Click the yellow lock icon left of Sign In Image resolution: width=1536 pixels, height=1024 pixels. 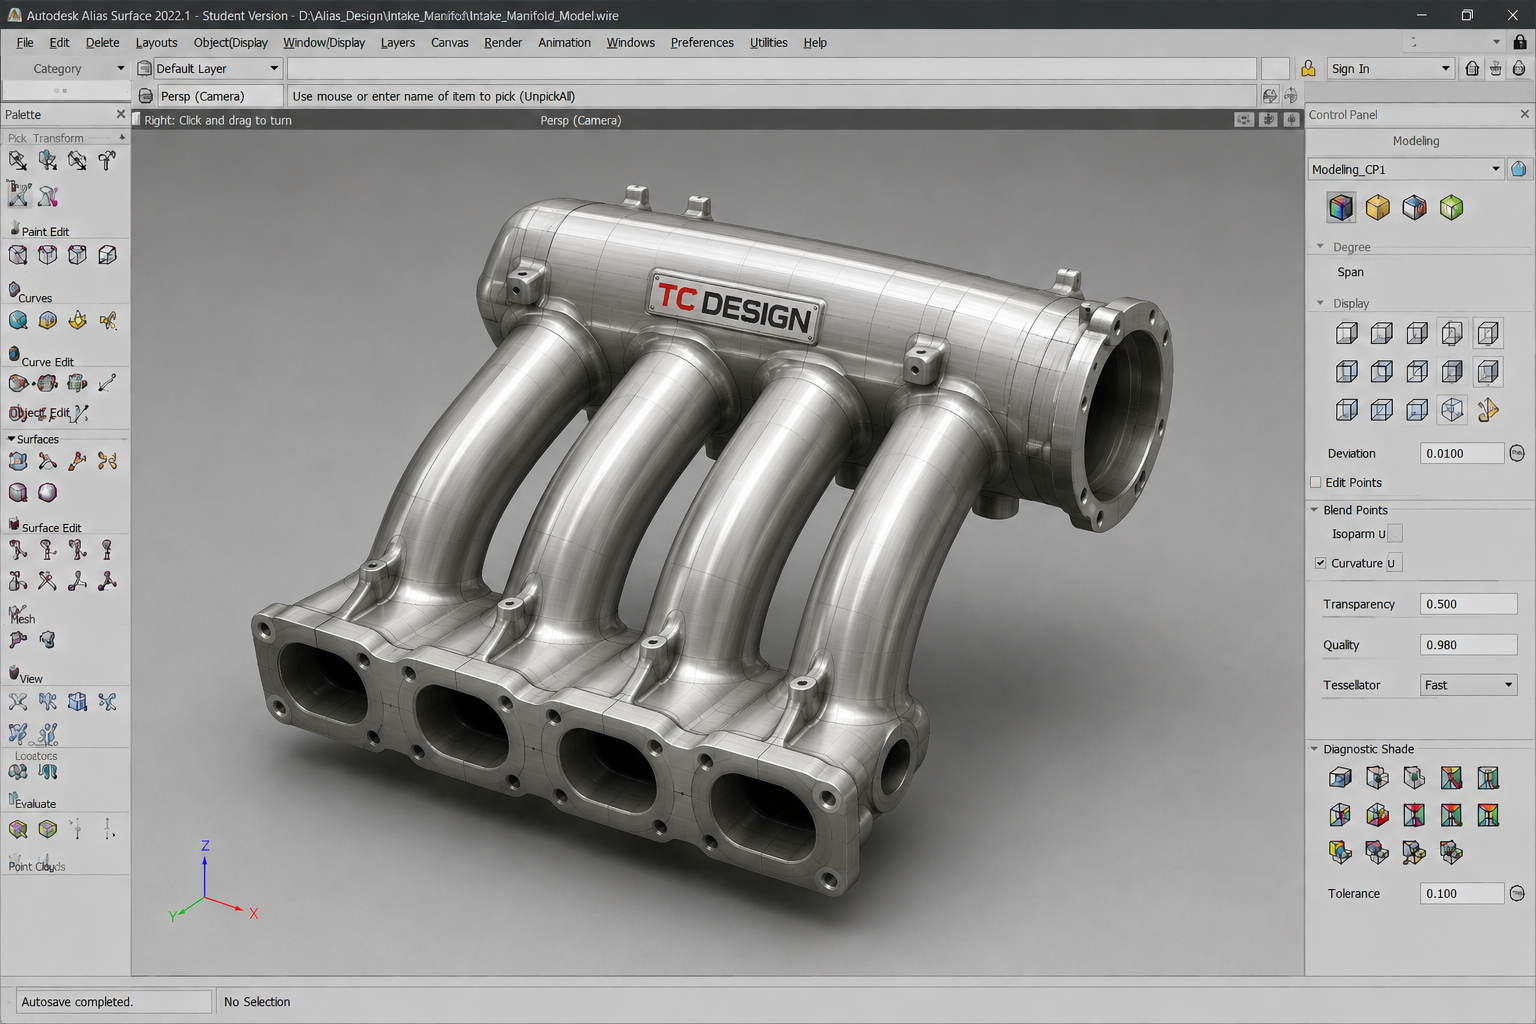1308,68
